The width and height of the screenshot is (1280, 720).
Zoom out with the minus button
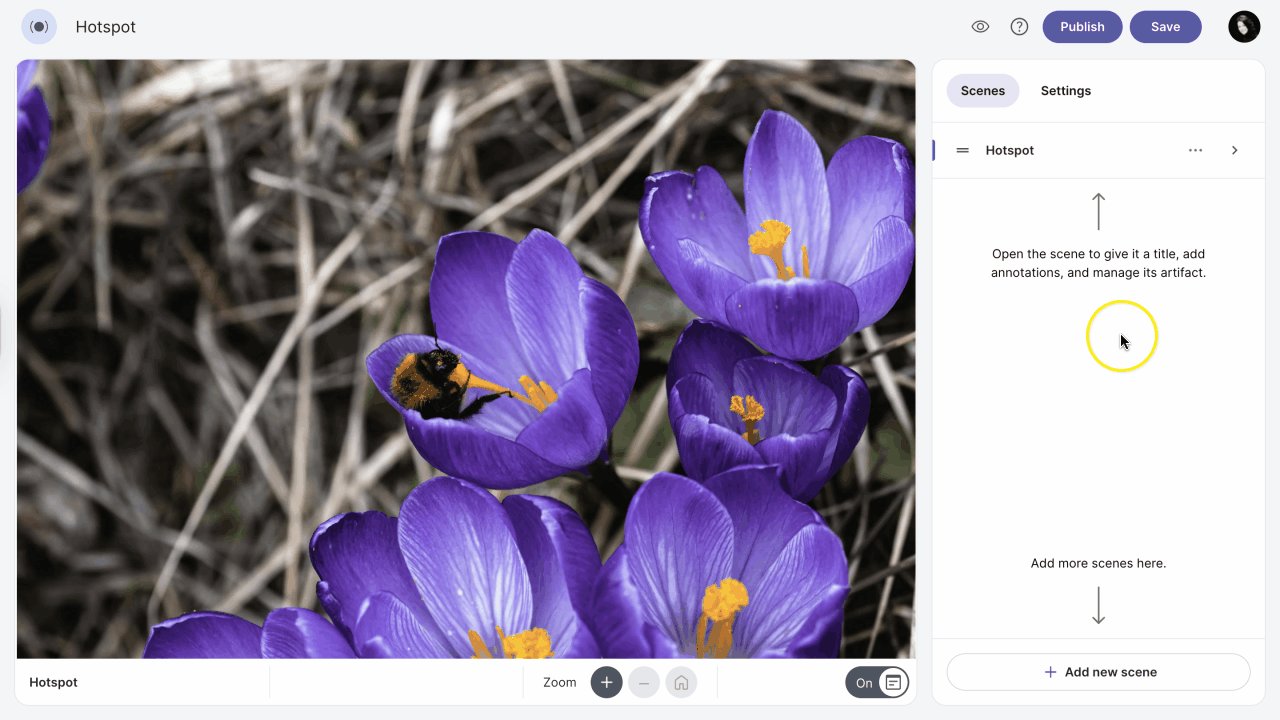click(x=644, y=683)
